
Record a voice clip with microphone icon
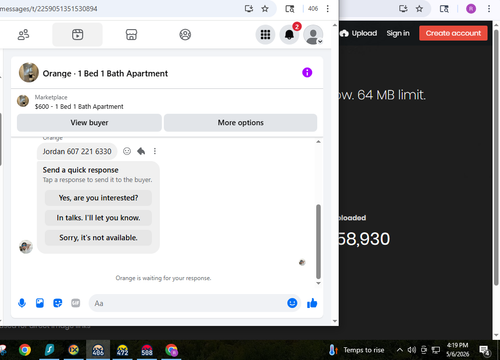pos(22,303)
